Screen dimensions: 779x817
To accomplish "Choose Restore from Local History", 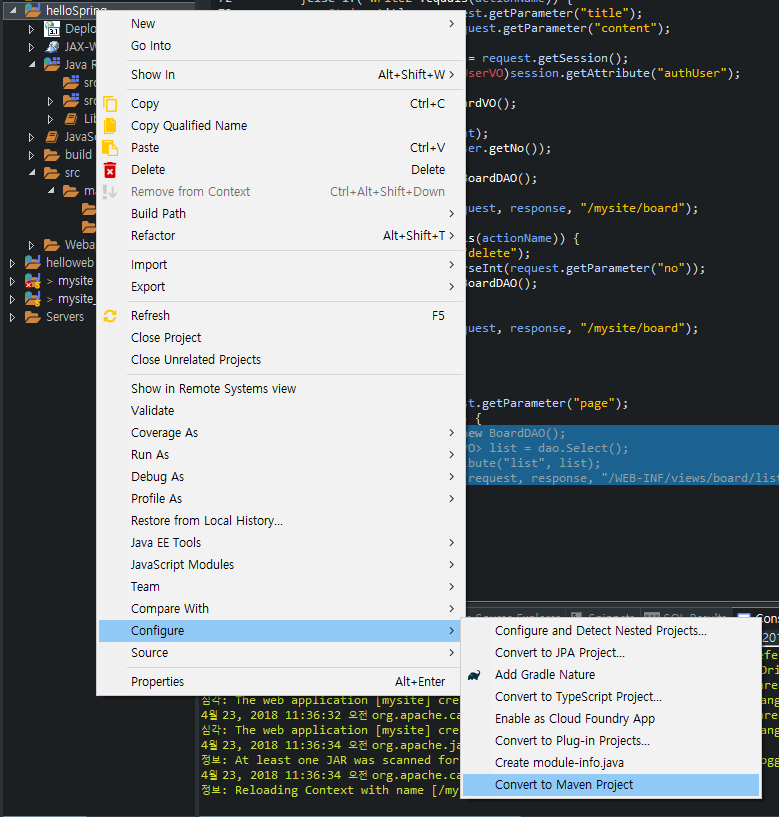I will click(206, 521).
